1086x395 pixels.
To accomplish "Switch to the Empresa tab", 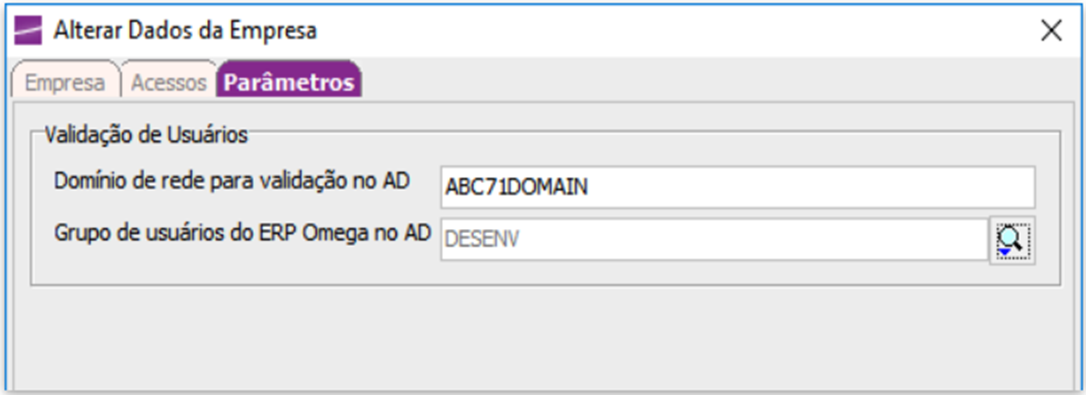I will pyautogui.click(x=64, y=83).
